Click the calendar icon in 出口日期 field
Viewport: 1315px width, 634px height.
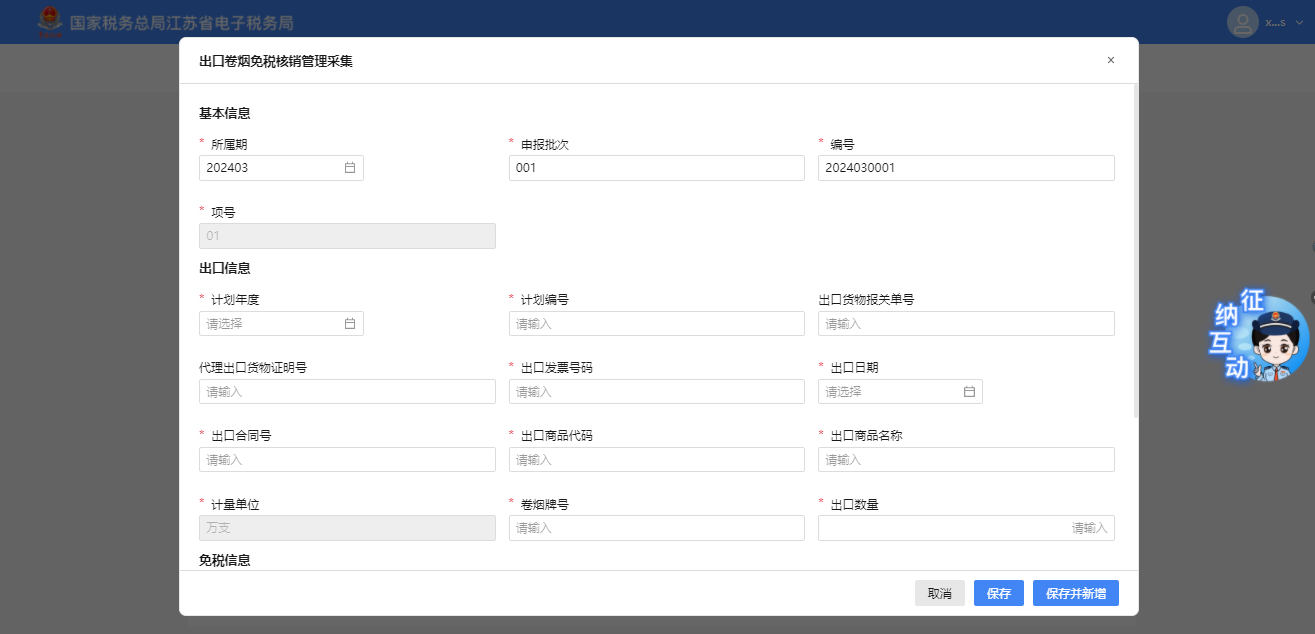[969, 392]
